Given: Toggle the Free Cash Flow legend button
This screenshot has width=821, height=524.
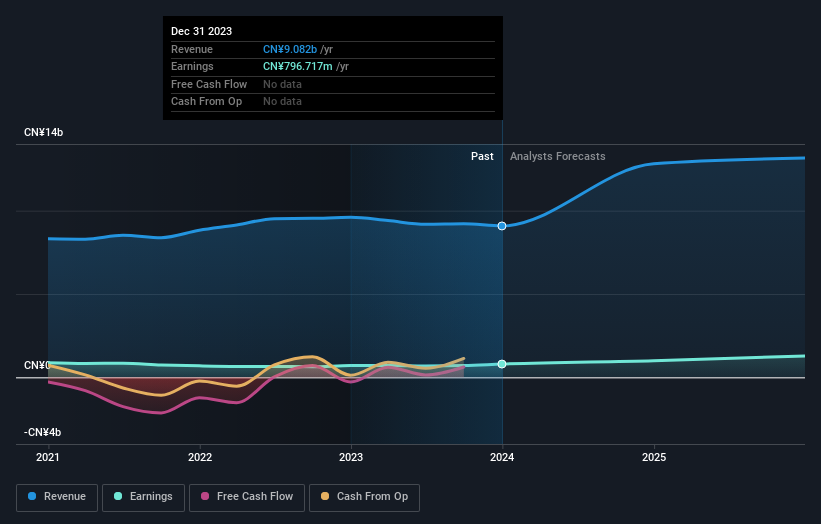Looking at the screenshot, I should (x=247, y=497).
